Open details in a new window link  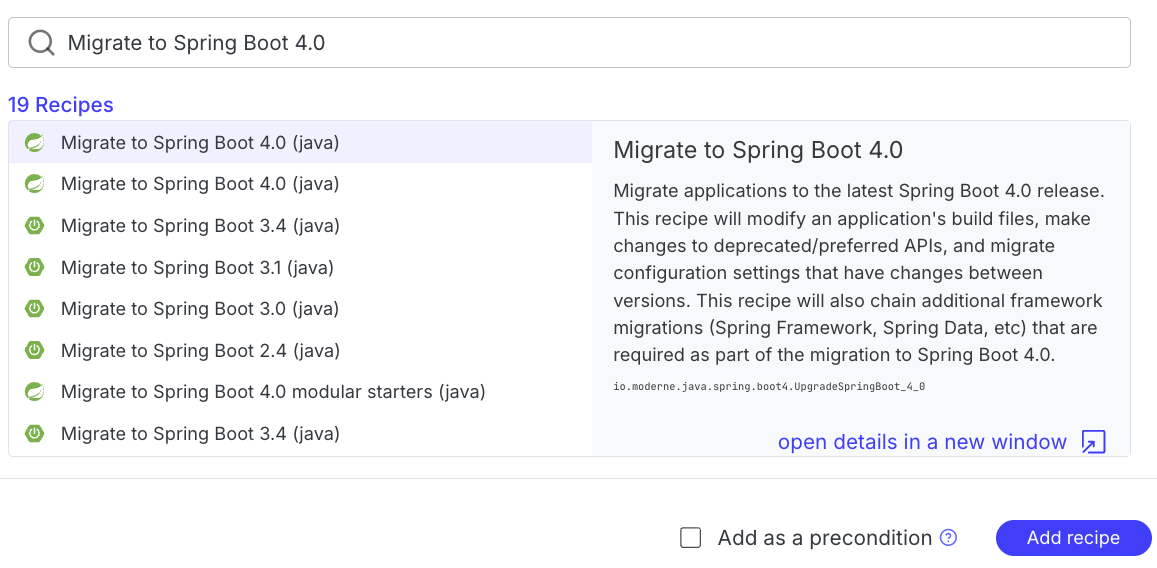[x=922, y=443]
